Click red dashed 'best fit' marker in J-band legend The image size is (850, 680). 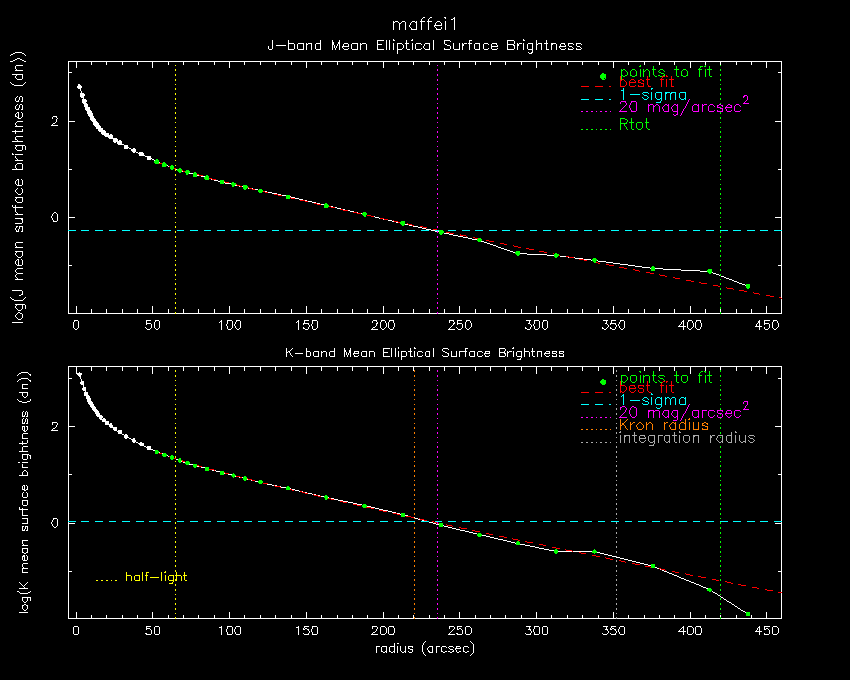coord(596,87)
